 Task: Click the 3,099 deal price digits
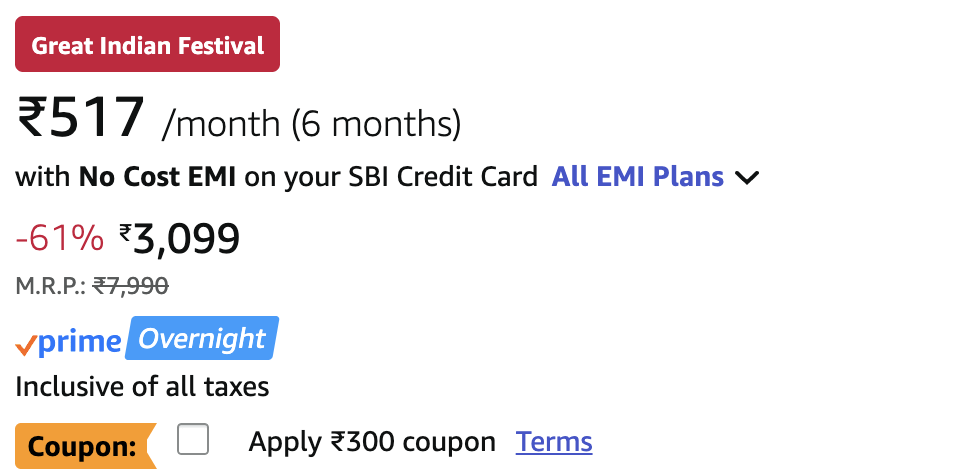[187, 238]
